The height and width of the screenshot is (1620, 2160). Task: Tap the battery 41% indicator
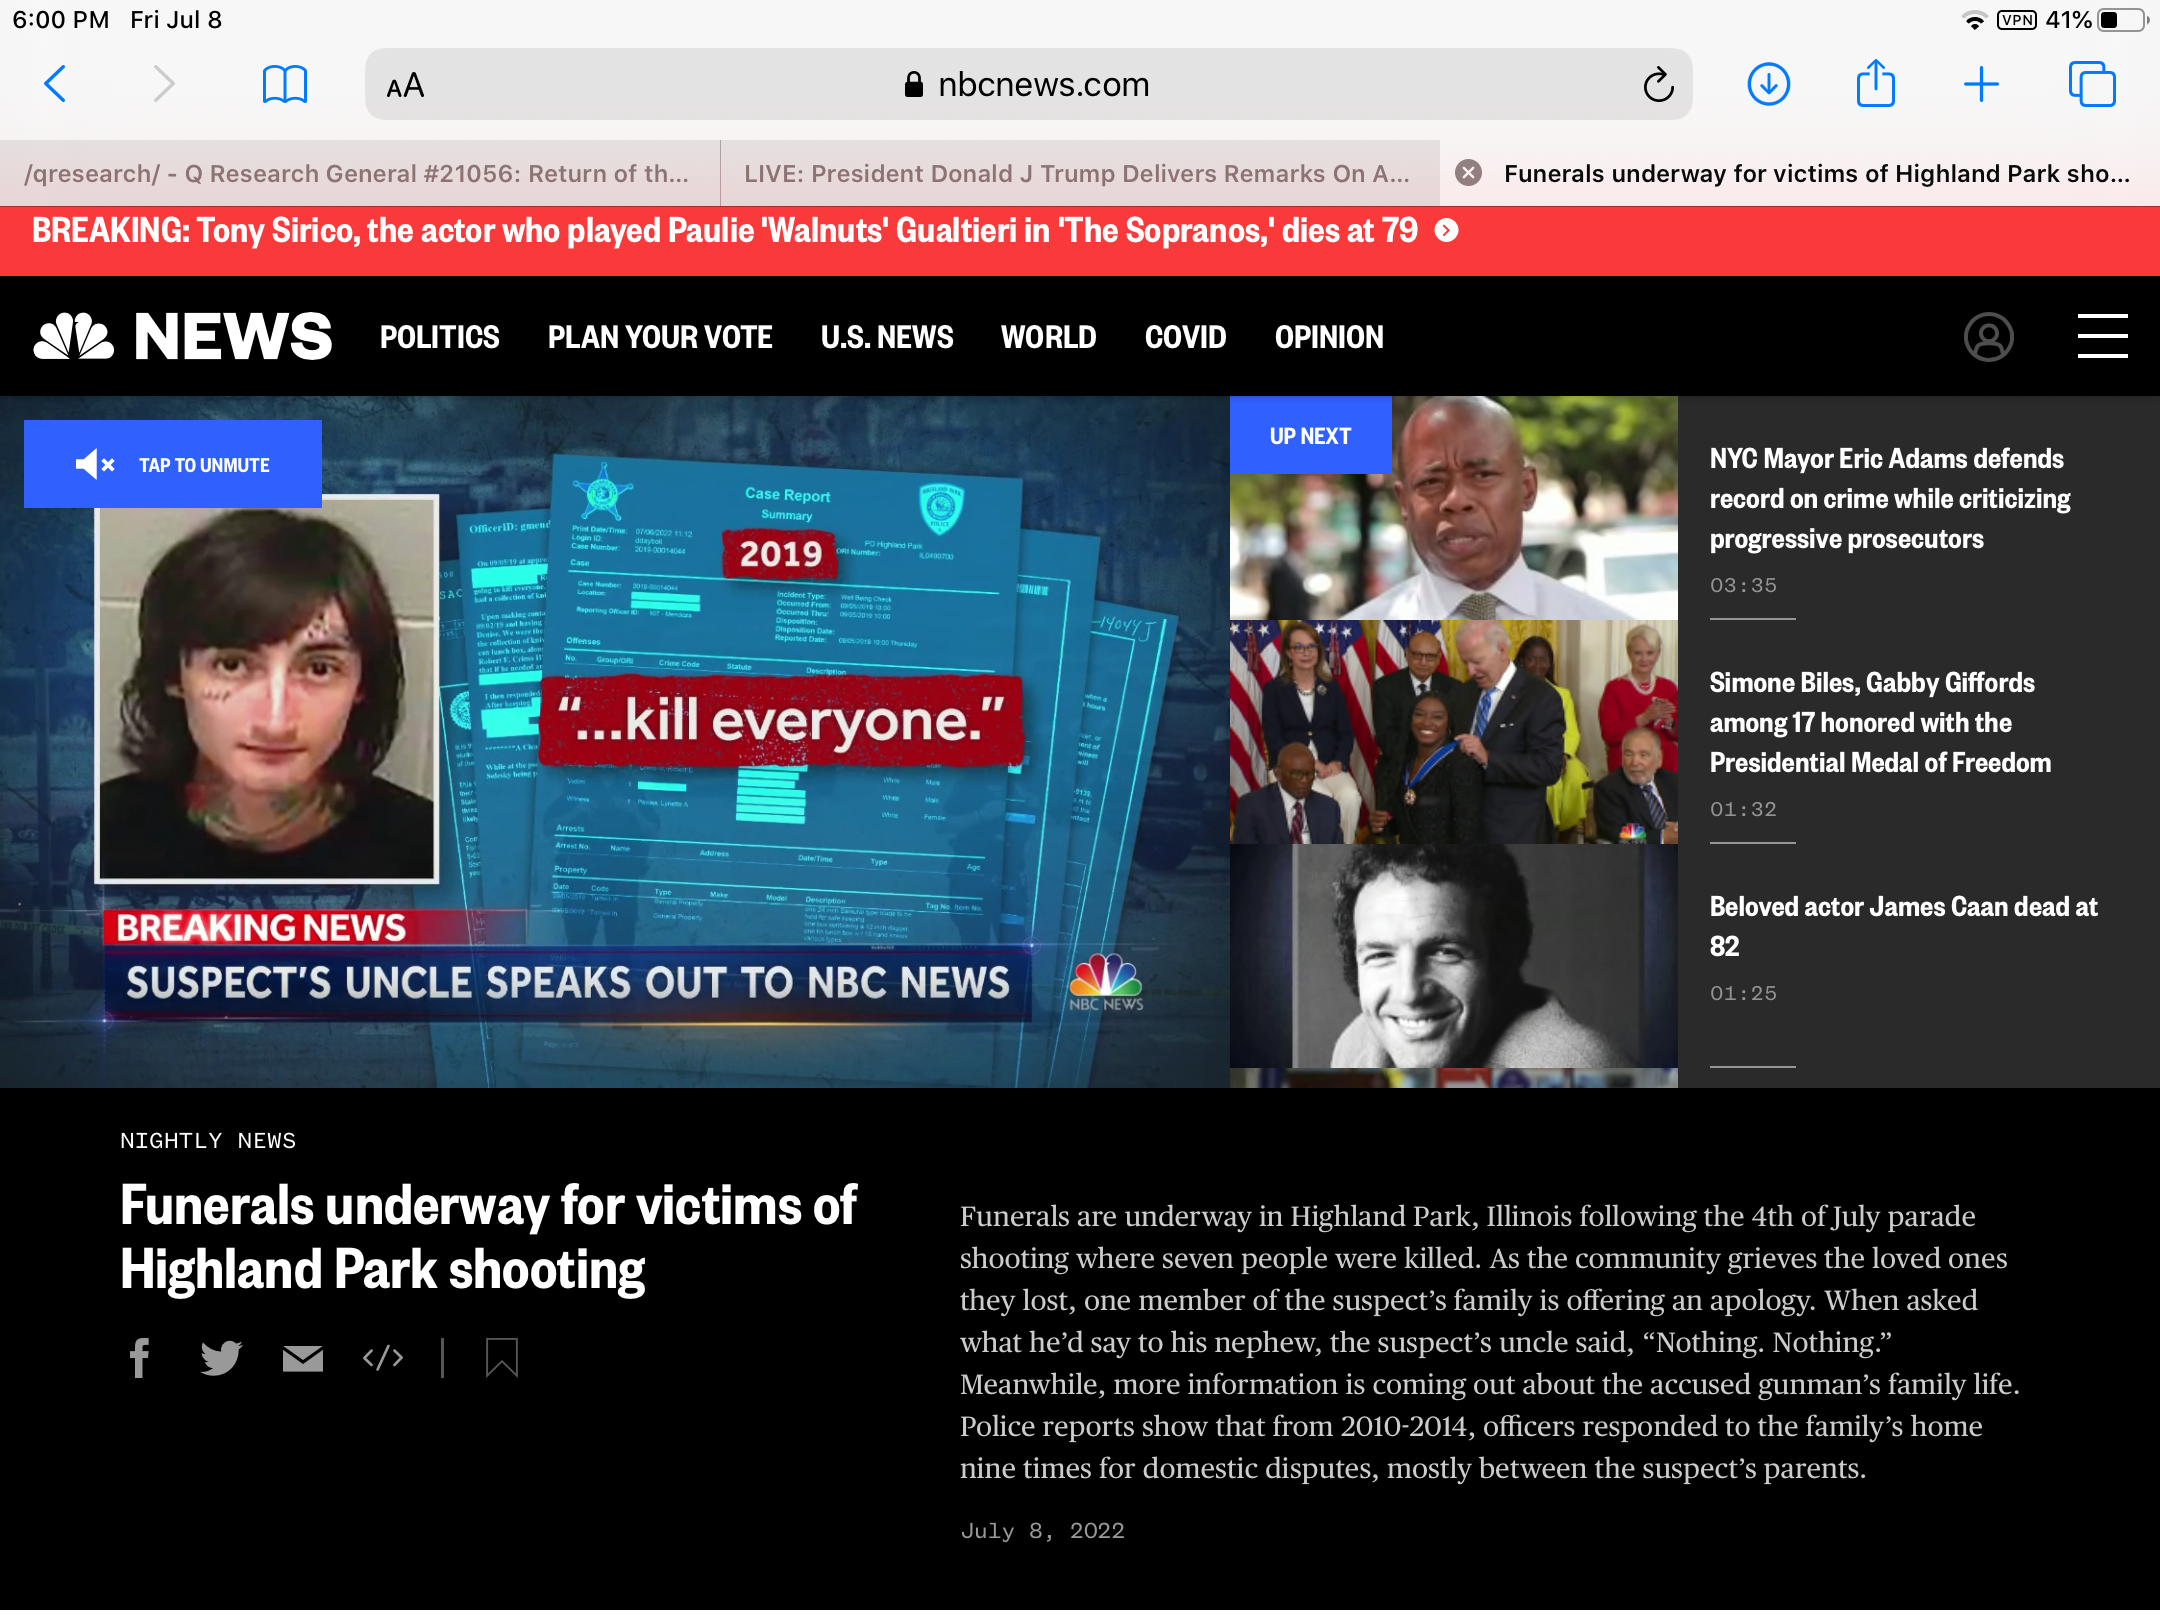[x=2095, y=20]
